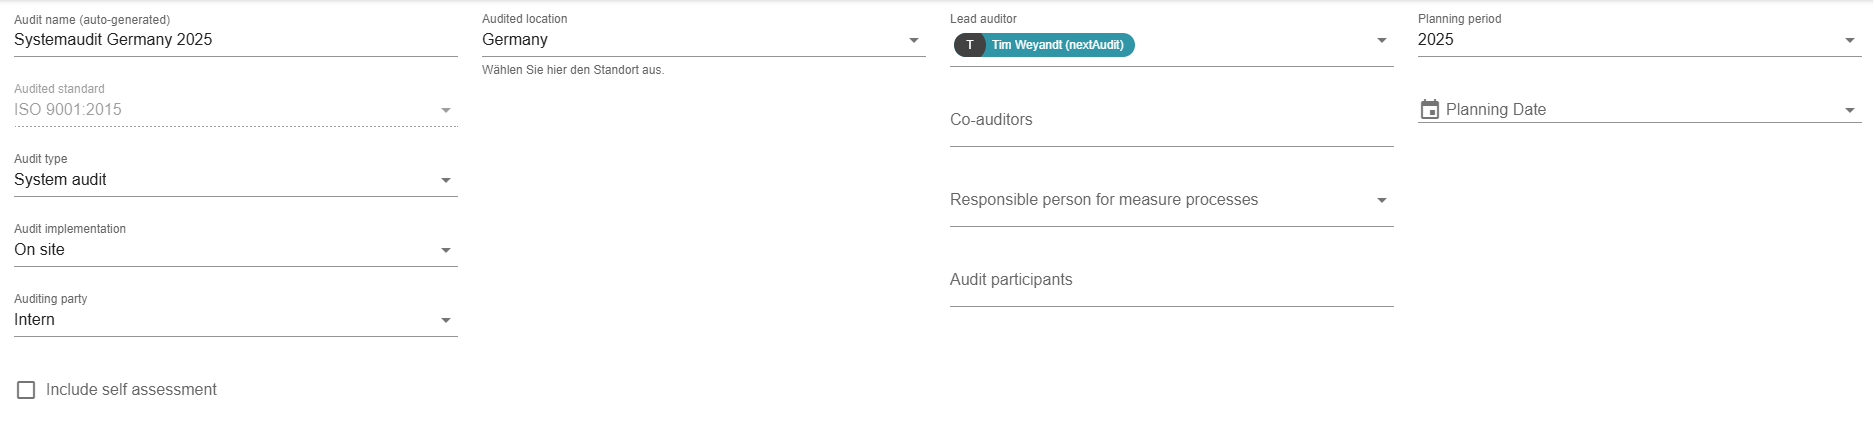Viewport: 1873px width, 425px height.
Task: Expand the Auditing party dropdown arrow
Action: [x=446, y=320]
